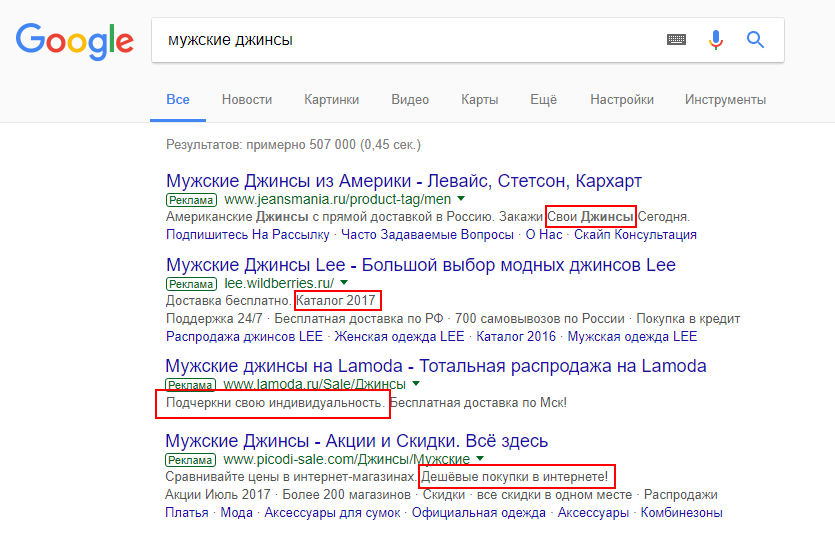This screenshot has width=835, height=533.
Task: Click text Более 200 магазинов
Action: tap(346, 495)
